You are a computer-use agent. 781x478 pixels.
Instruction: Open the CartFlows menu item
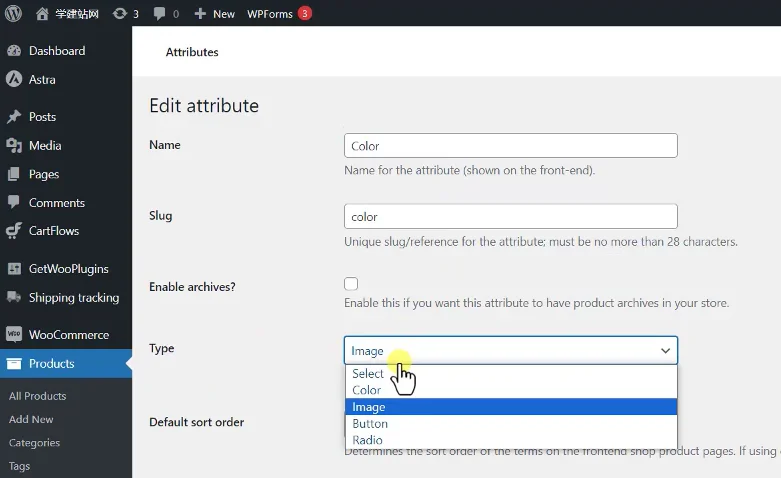point(54,231)
